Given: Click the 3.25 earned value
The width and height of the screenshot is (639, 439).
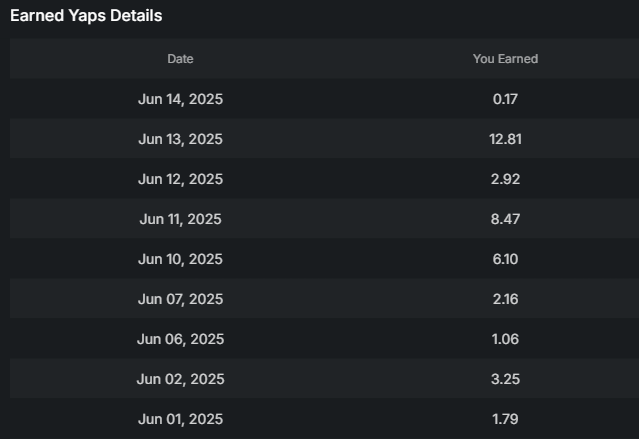Looking at the screenshot, I should coord(505,379).
